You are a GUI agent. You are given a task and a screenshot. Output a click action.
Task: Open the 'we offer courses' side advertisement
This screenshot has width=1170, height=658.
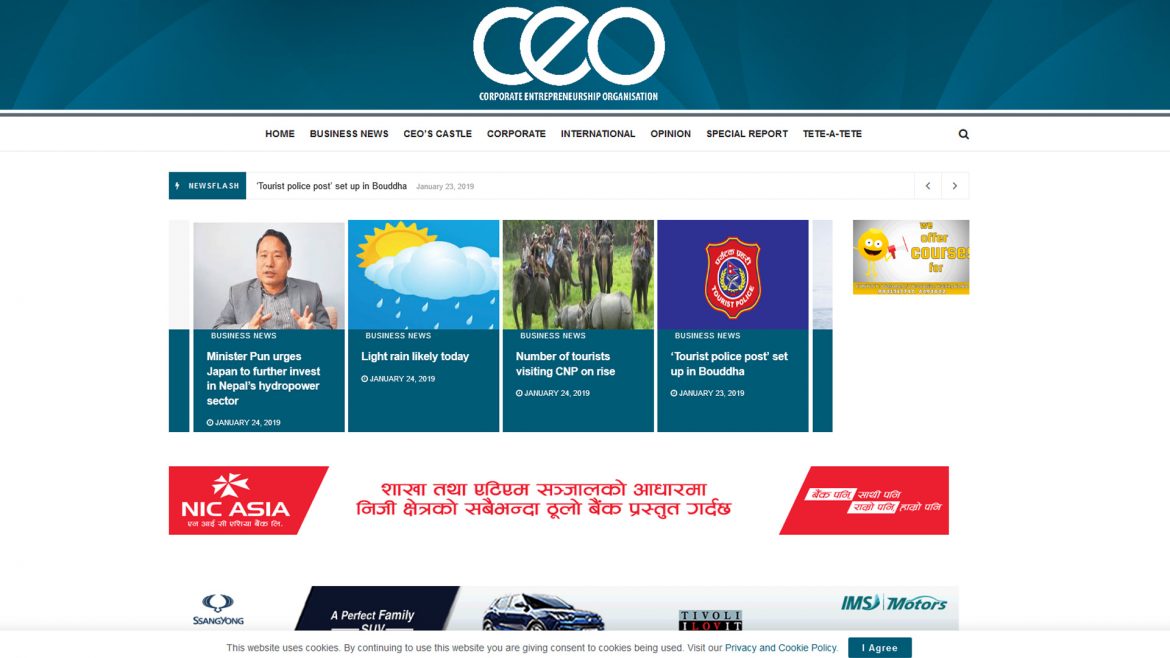coord(911,257)
